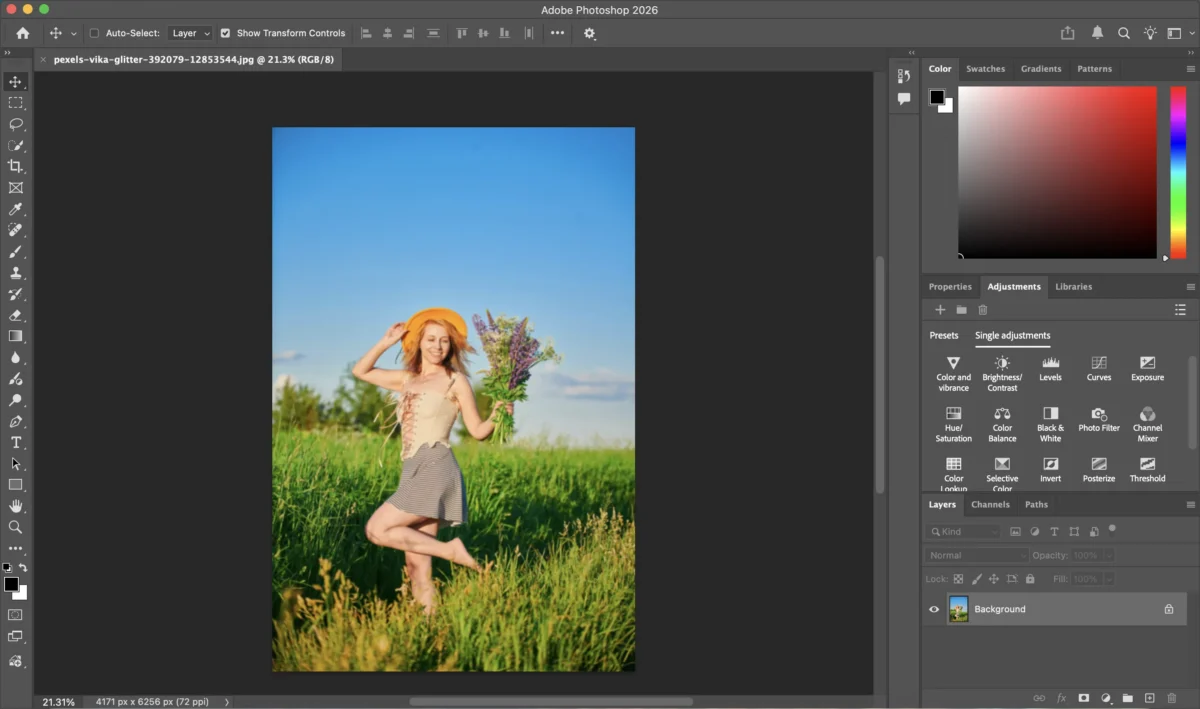Open the Auto-Select target dropdown

click(x=190, y=32)
